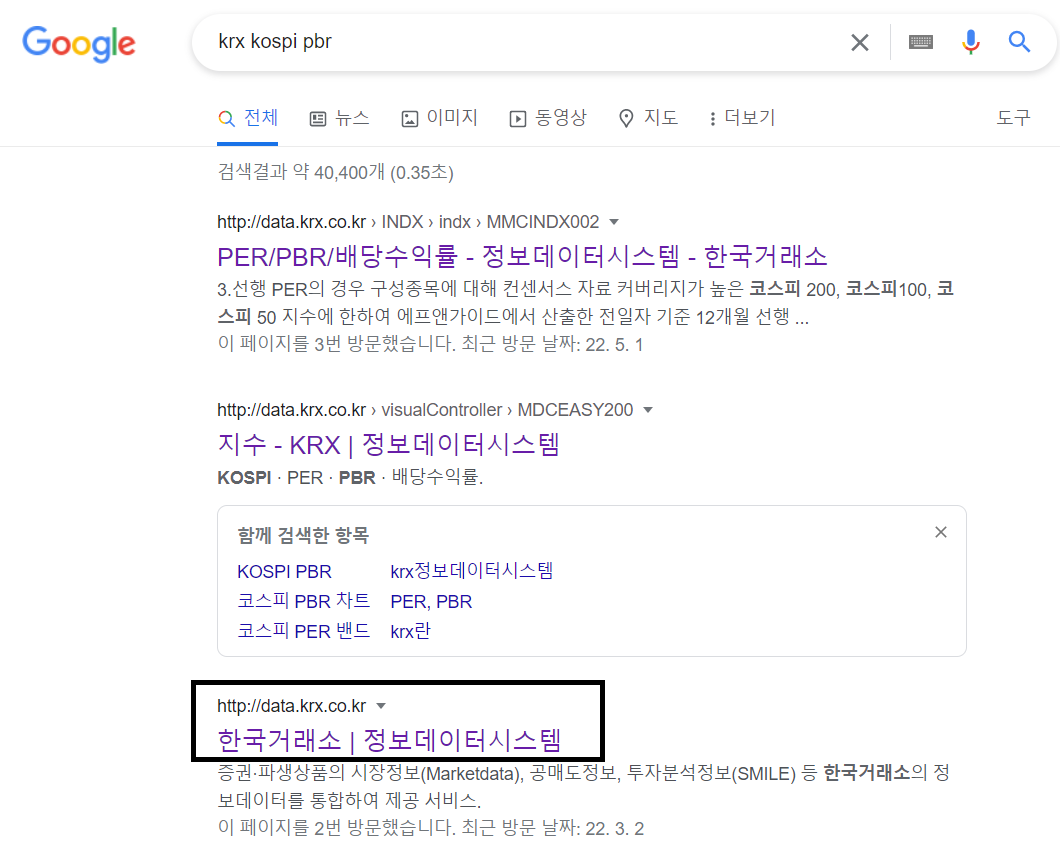Viewport: 1060px width, 856px height.
Task: Select the 코스피 PER 밴드 related search
Action: point(304,631)
